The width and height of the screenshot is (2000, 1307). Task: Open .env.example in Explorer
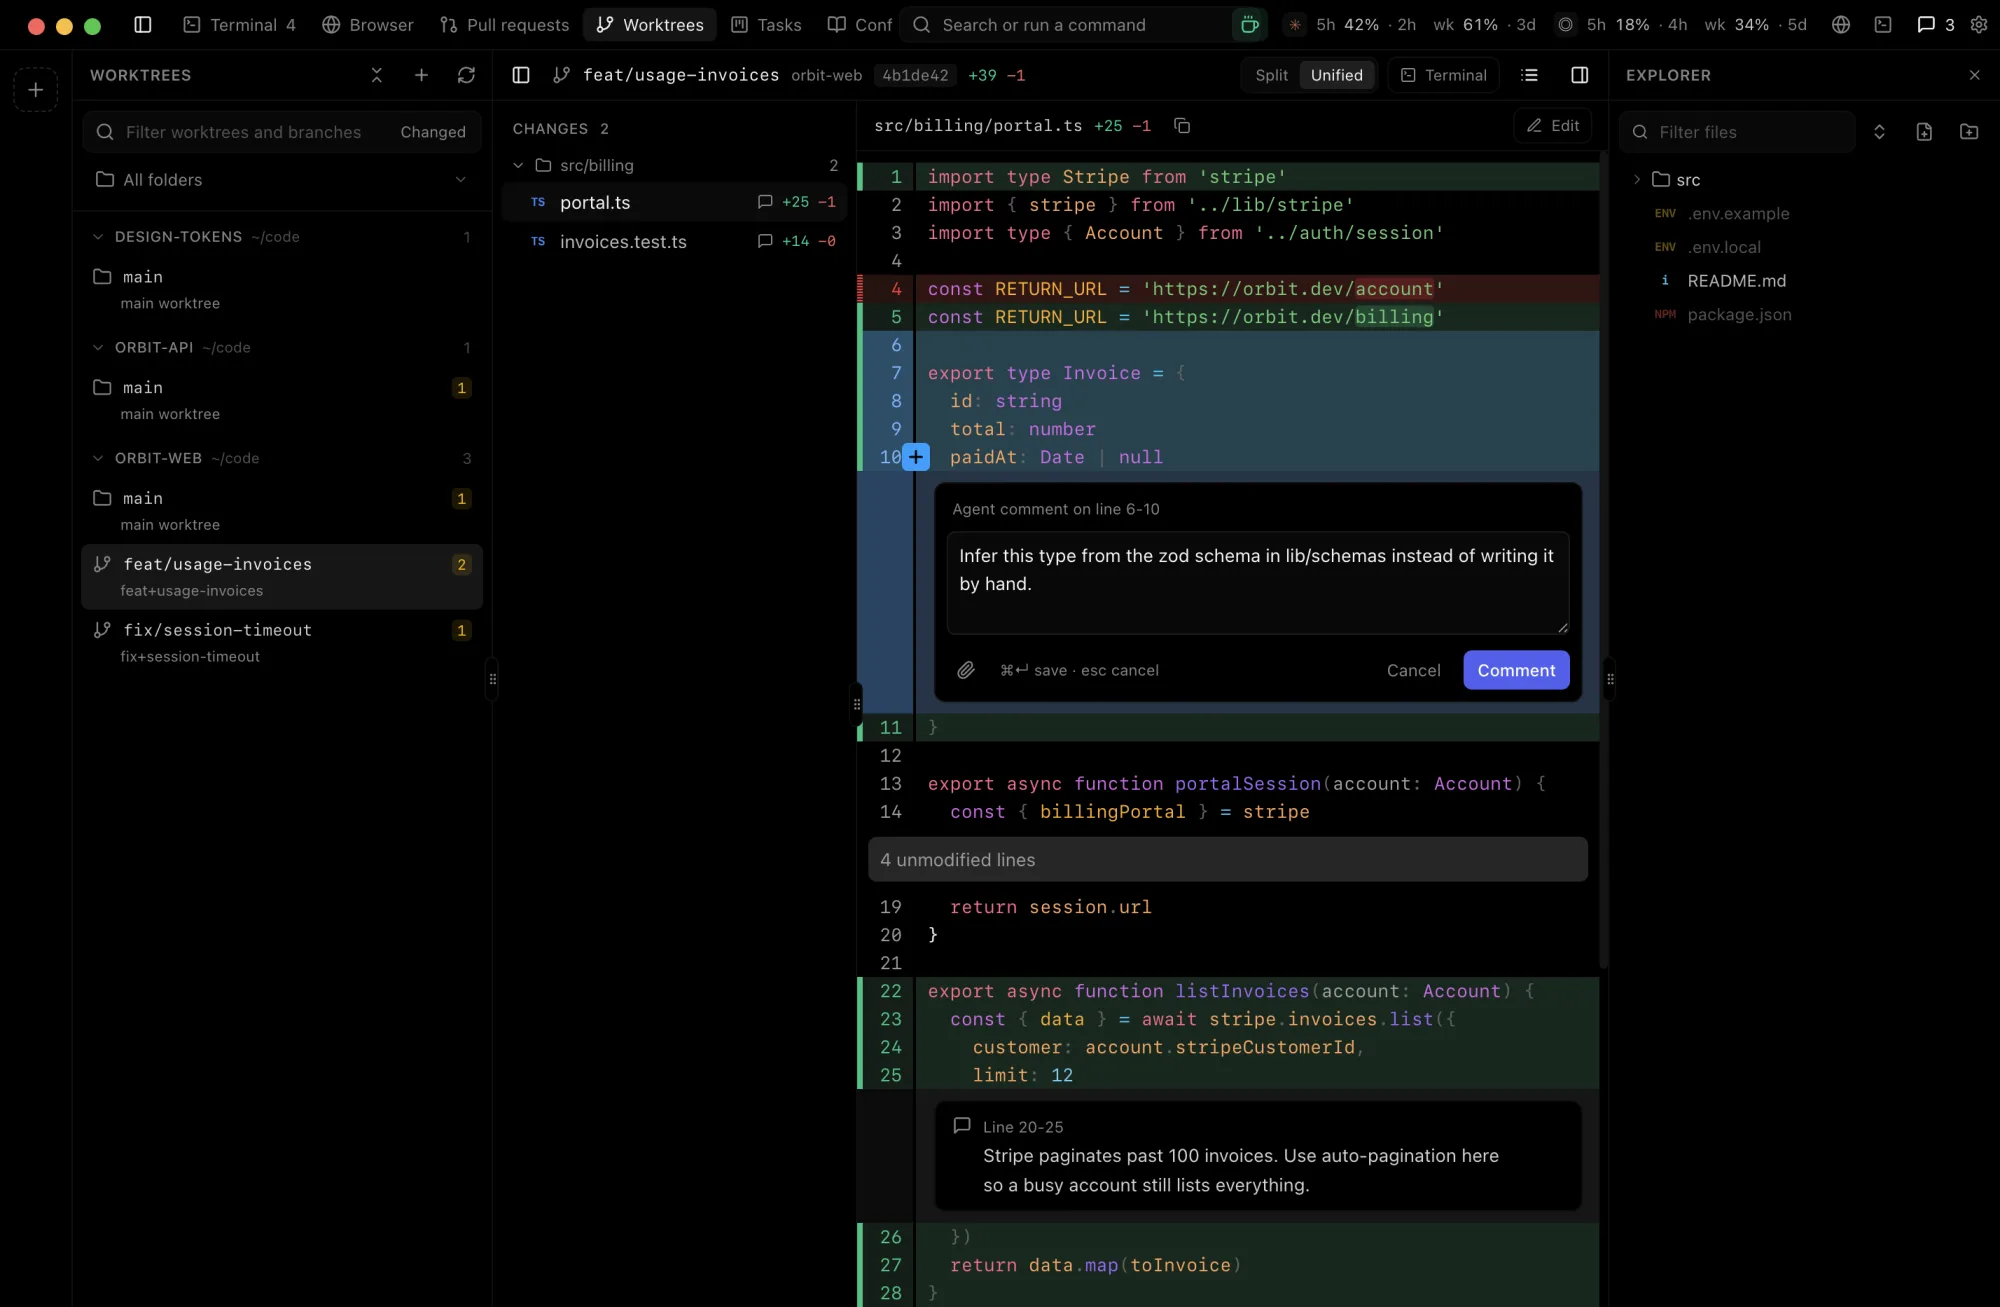(1738, 214)
